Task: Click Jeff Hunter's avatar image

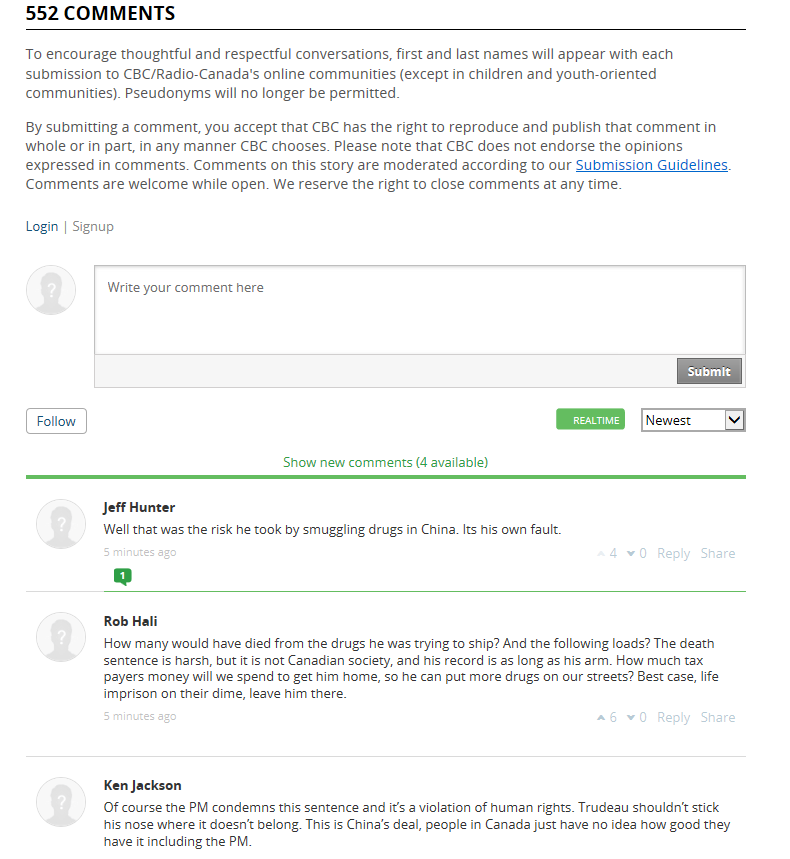Action: coord(61,524)
